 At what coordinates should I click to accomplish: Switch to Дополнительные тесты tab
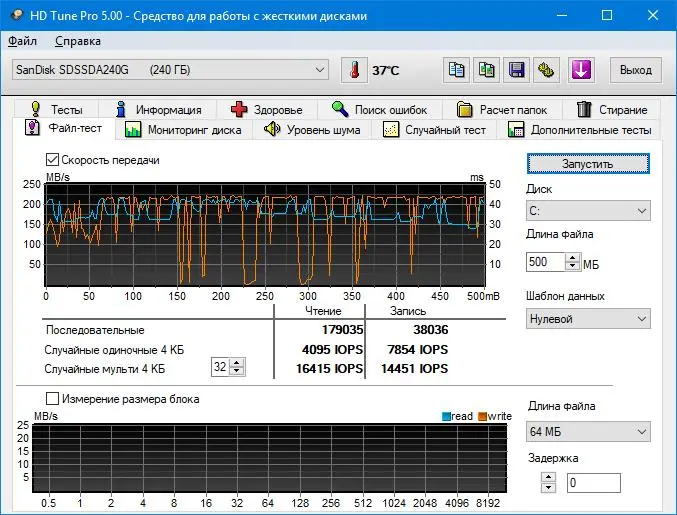point(579,130)
